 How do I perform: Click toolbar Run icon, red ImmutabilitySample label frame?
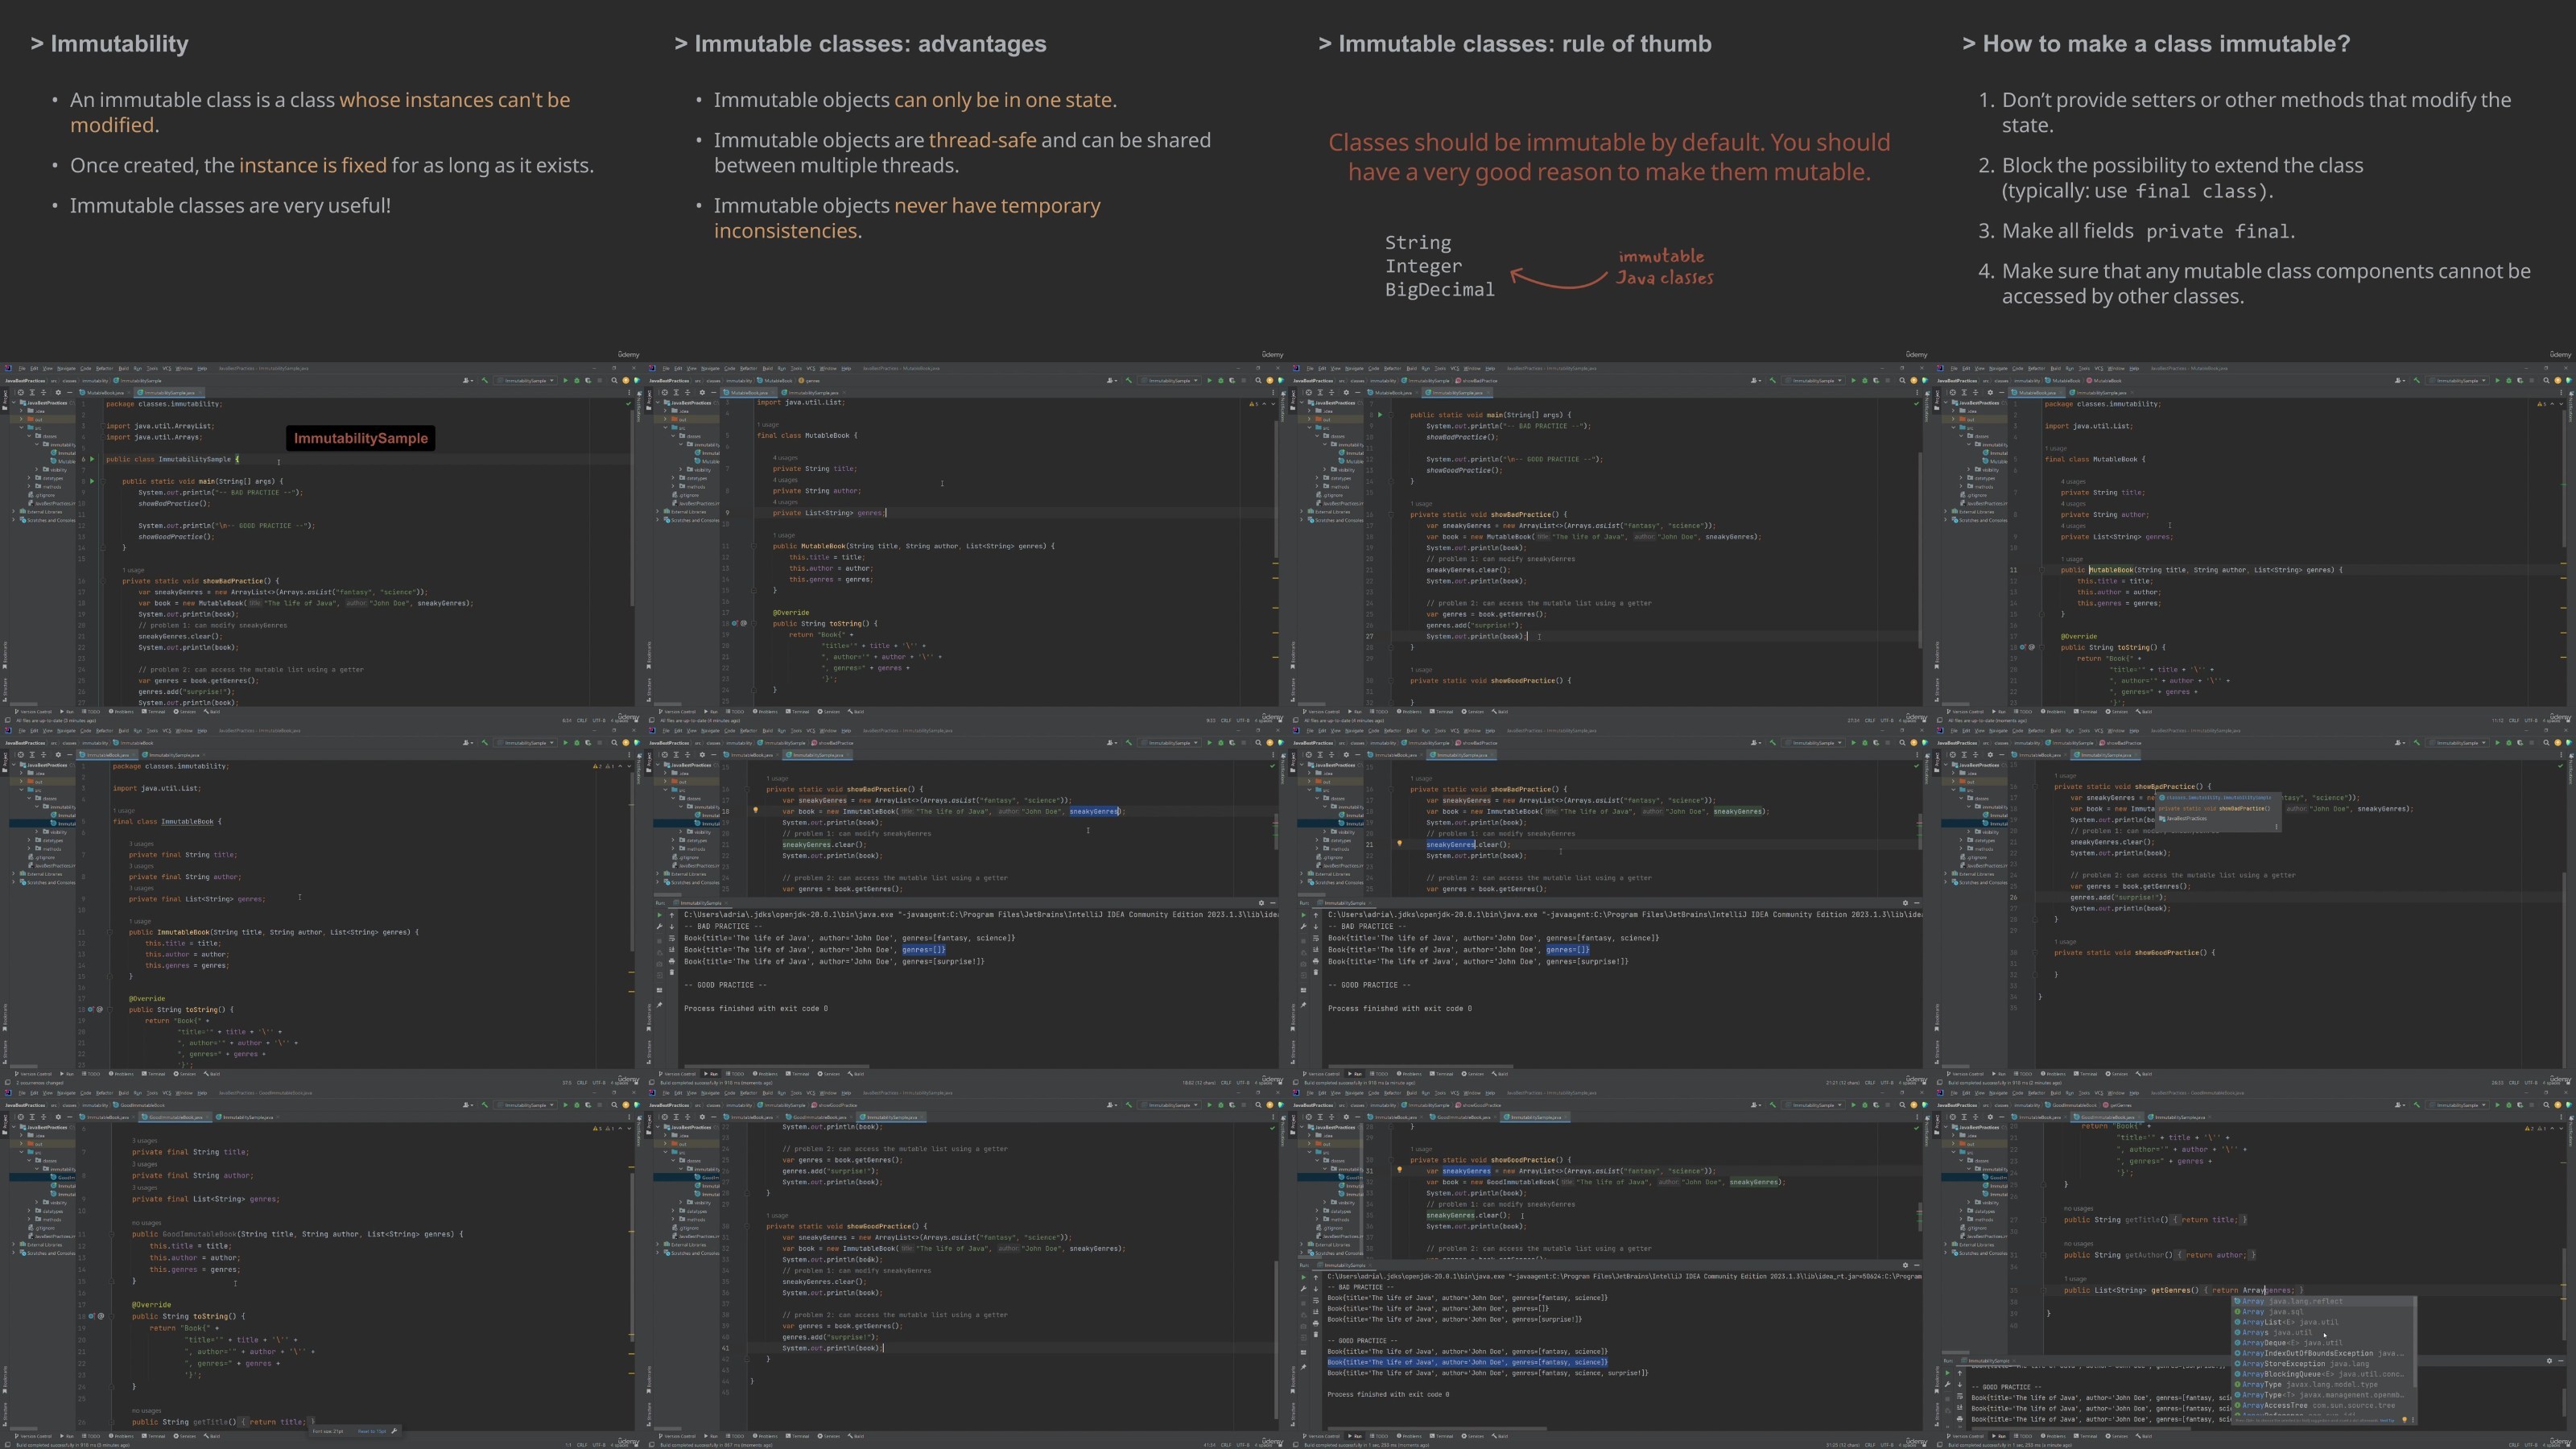click(566, 381)
